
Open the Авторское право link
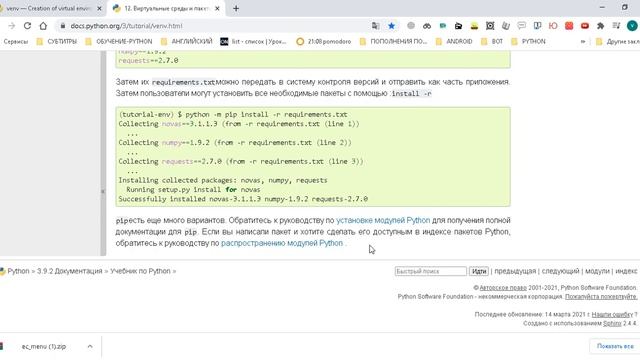[503, 288]
